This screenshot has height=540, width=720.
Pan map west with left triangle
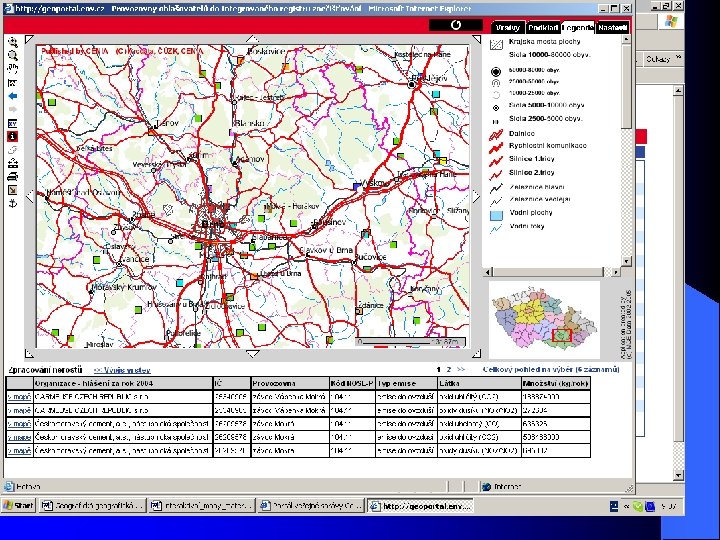(x=30, y=197)
